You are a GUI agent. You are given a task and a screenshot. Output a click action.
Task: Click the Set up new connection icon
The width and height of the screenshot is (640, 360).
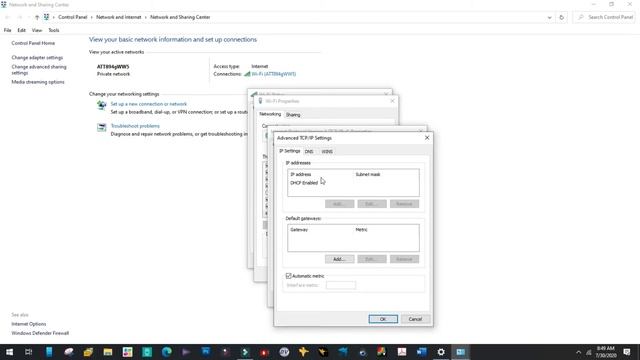101,105
